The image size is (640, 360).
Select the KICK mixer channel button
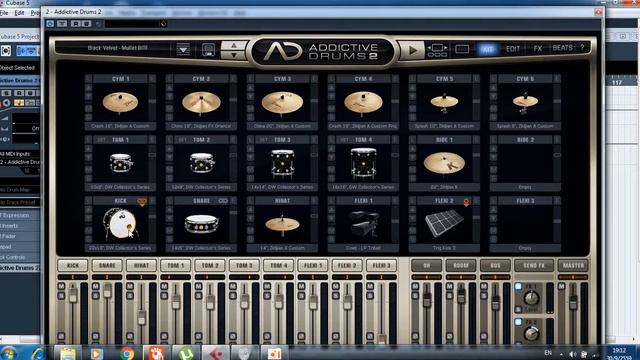[73, 265]
